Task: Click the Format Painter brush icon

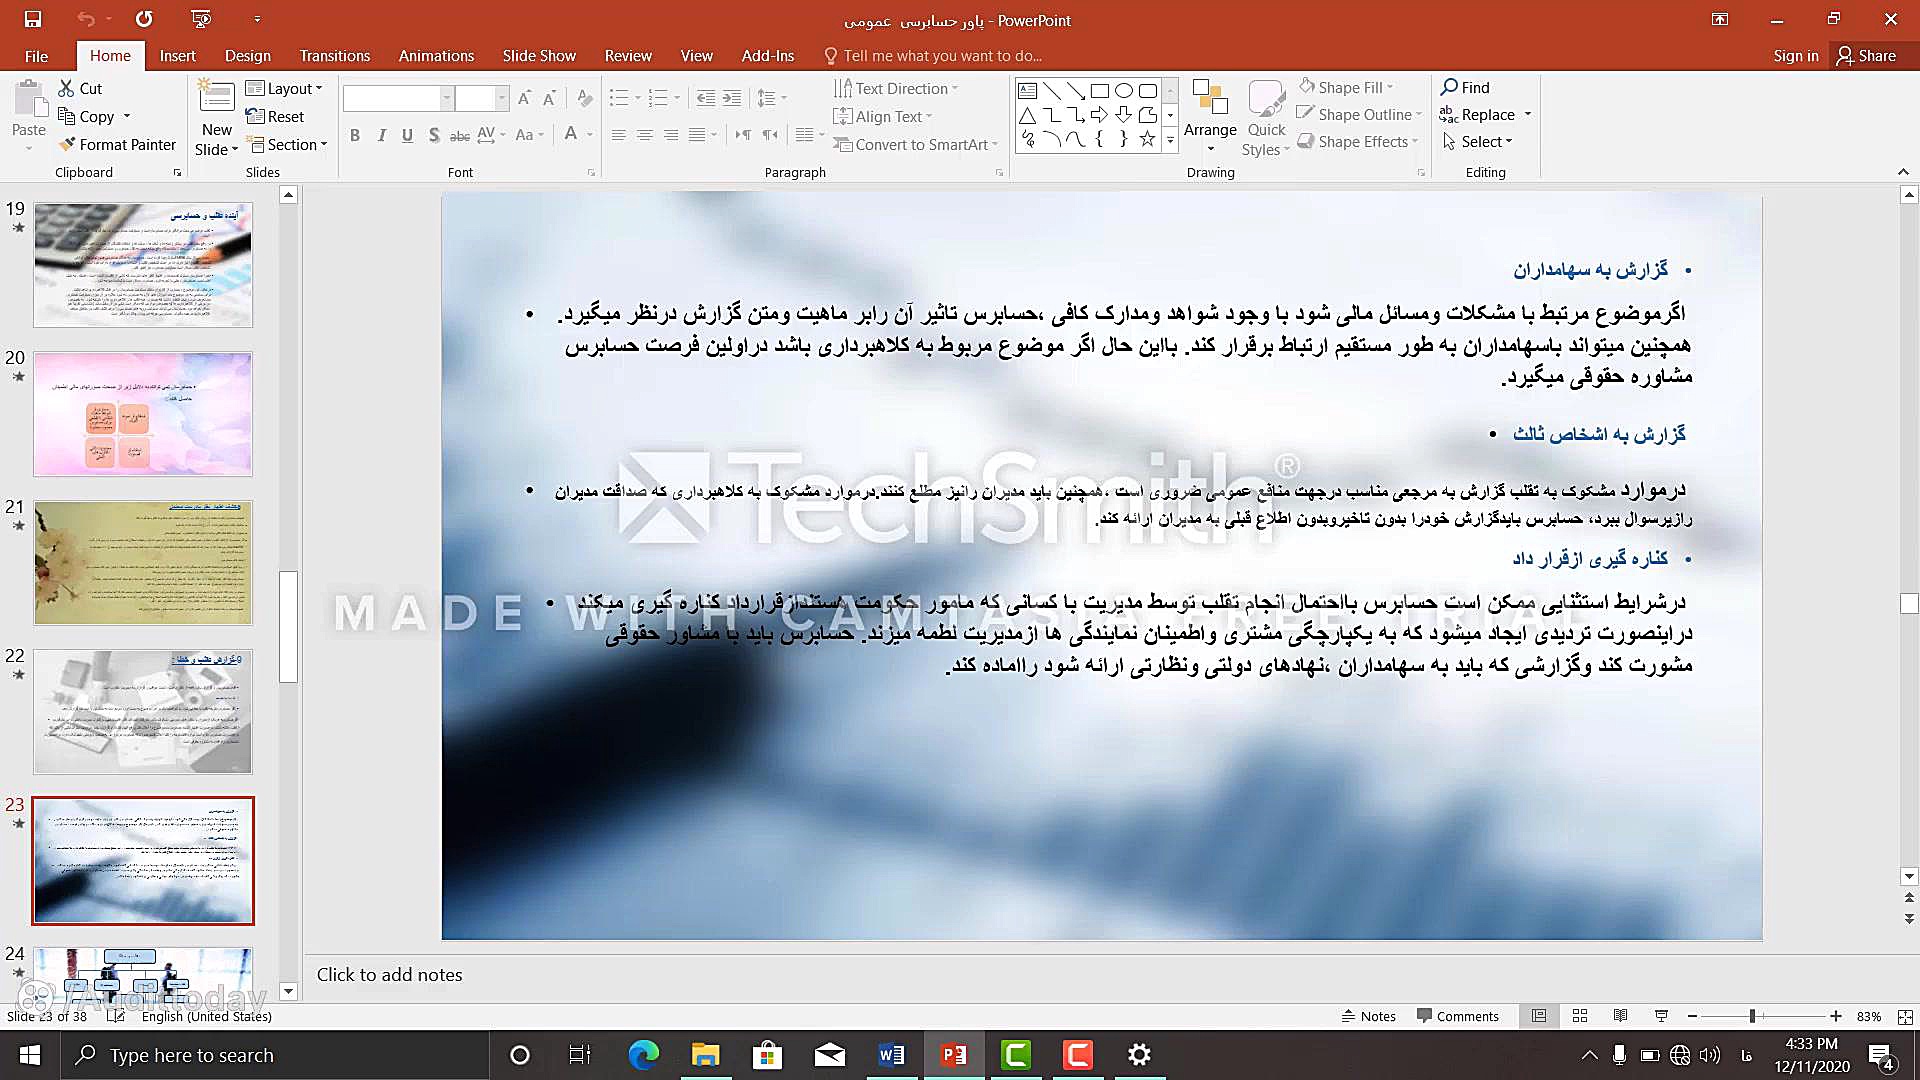Action: [67, 144]
